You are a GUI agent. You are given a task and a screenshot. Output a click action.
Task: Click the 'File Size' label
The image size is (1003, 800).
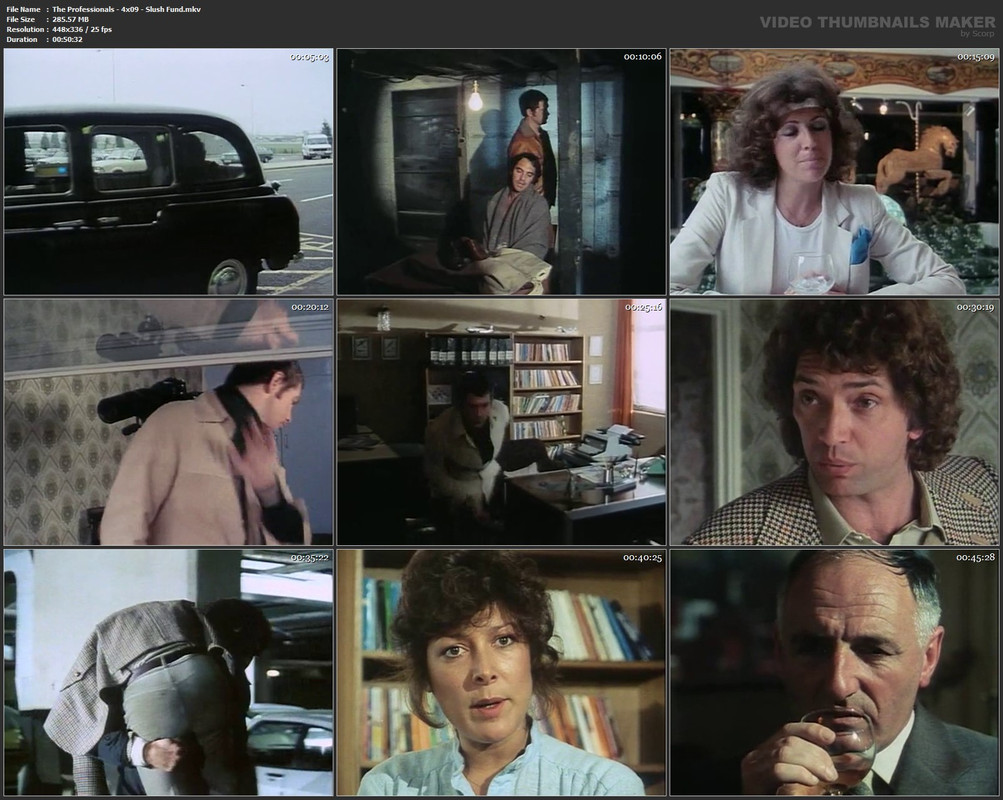click(20, 20)
